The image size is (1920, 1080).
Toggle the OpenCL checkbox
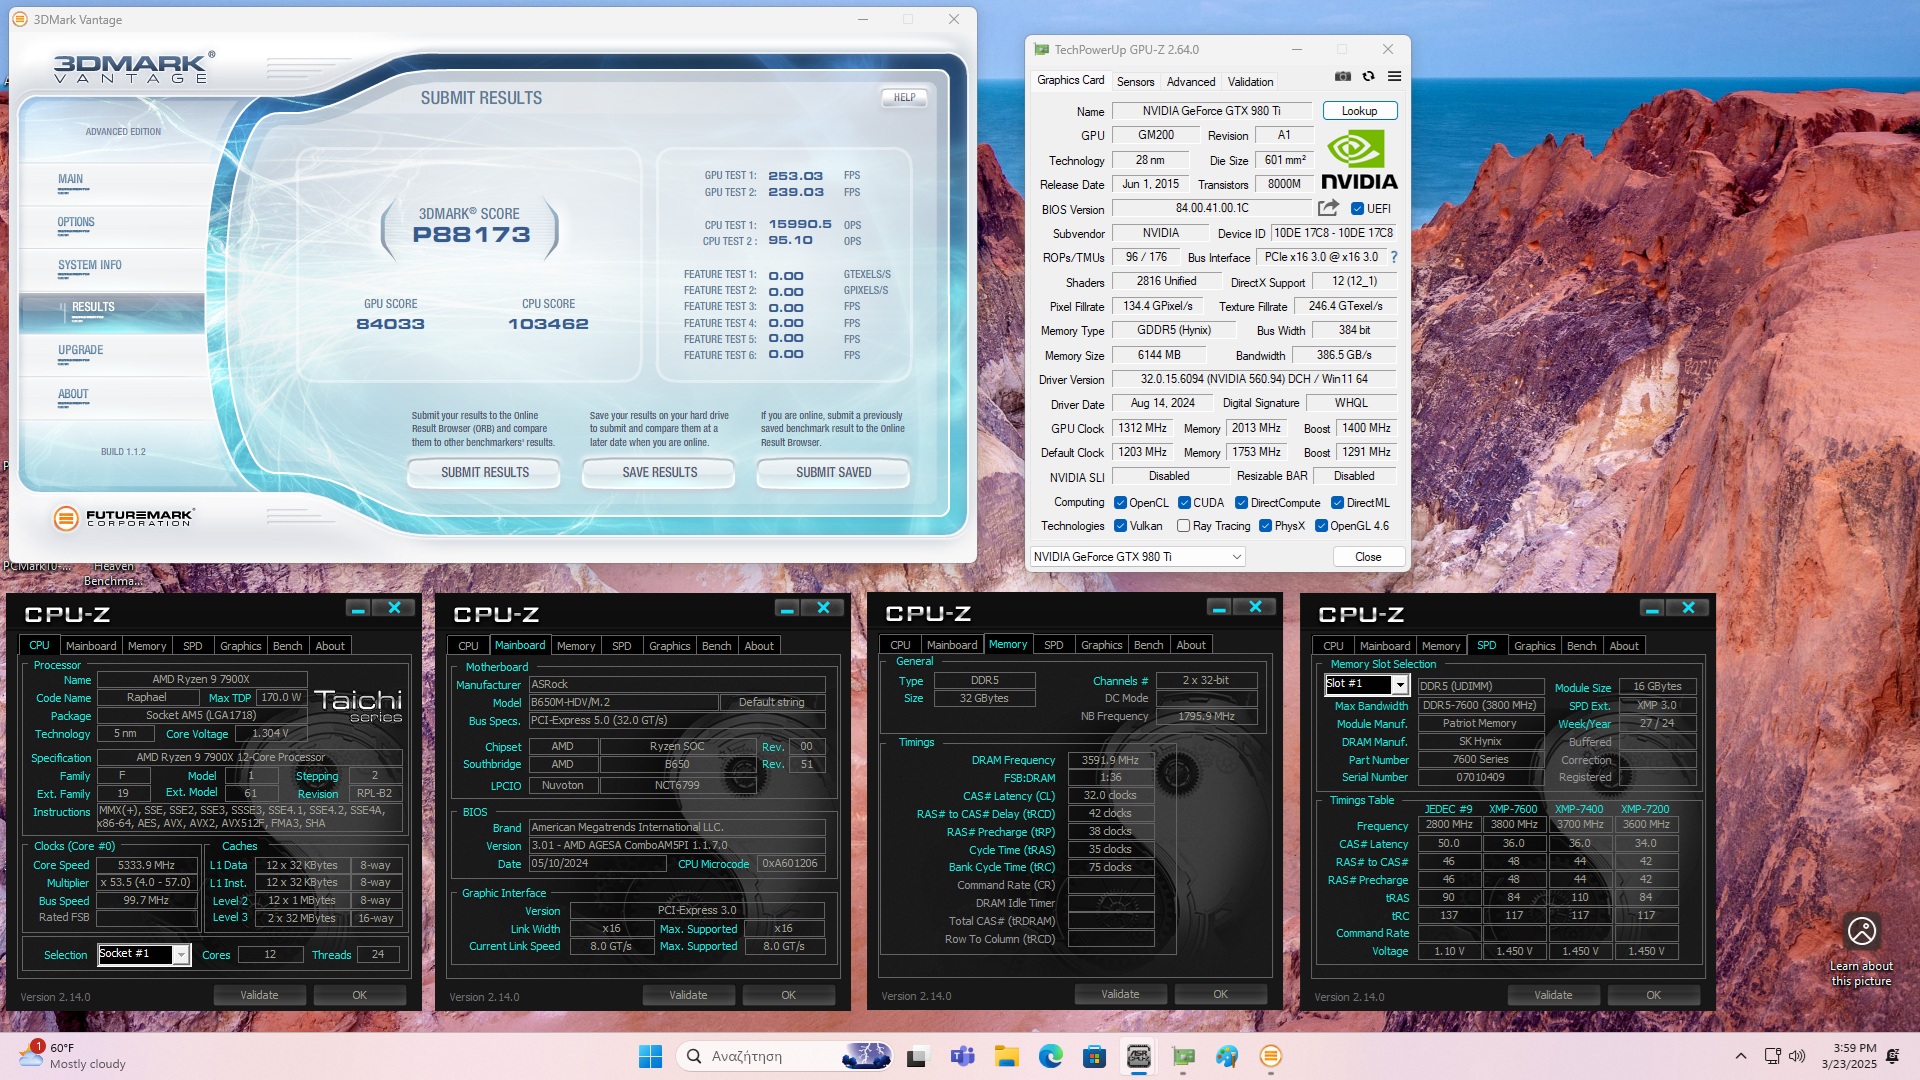pyautogui.click(x=1121, y=503)
